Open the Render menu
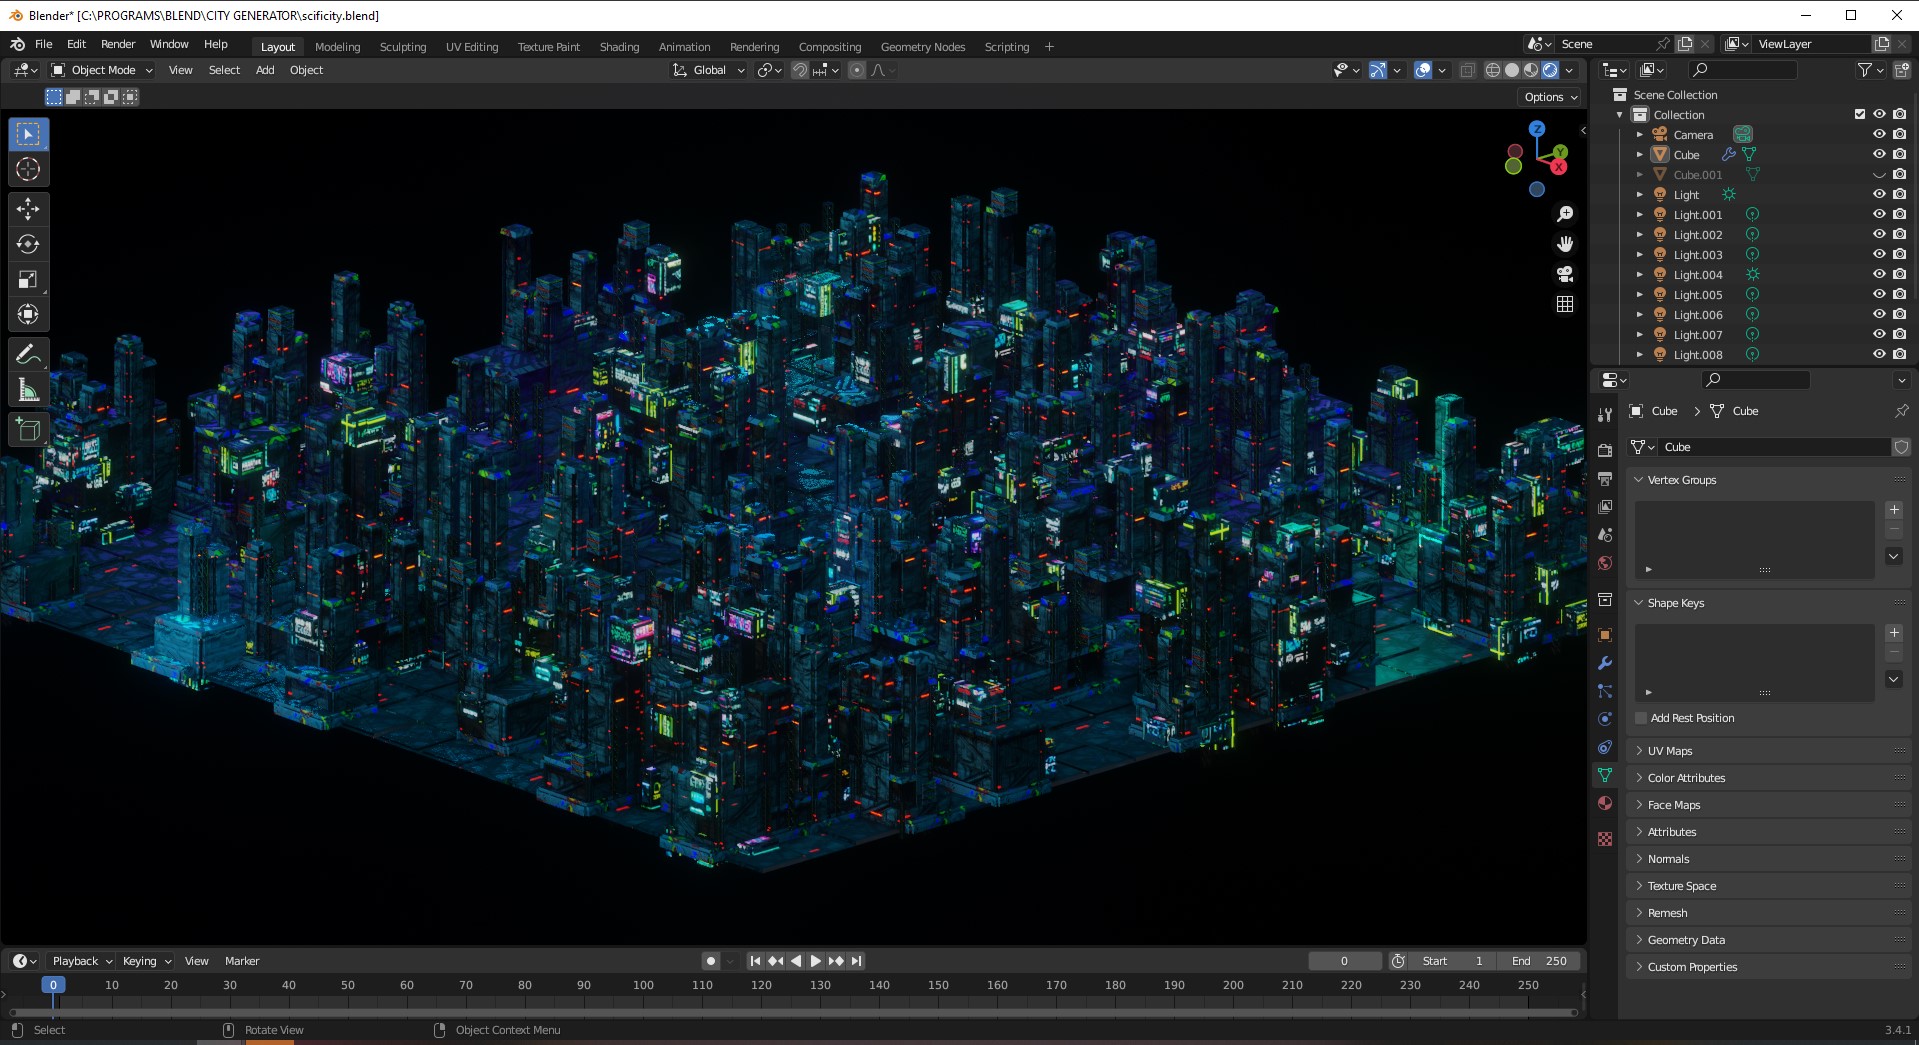This screenshot has width=1919, height=1045. (x=117, y=44)
